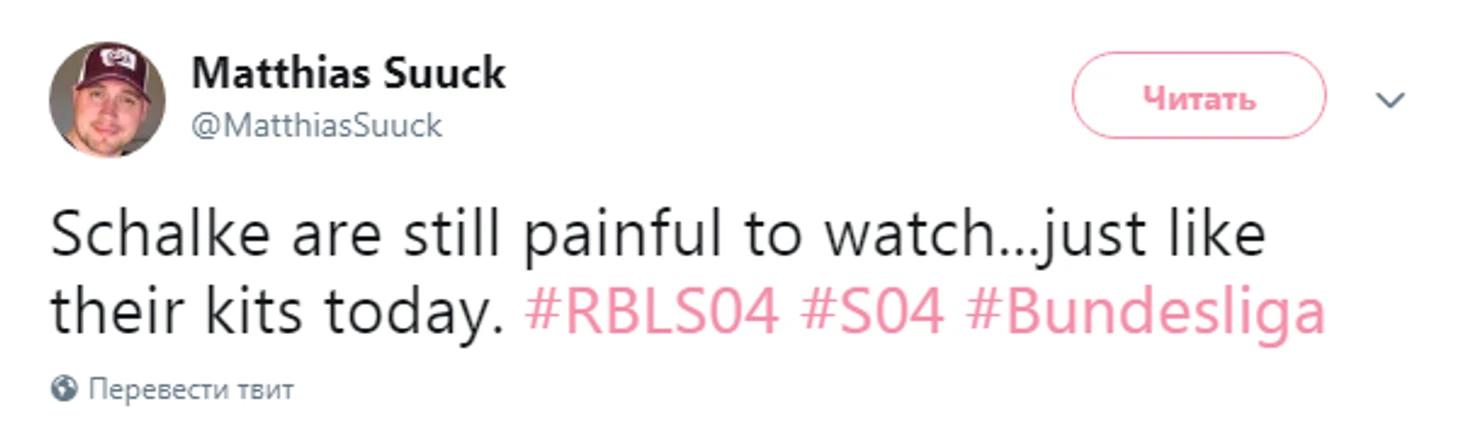Click the Читать follow button

pyautogui.click(x=1199, y=99)
